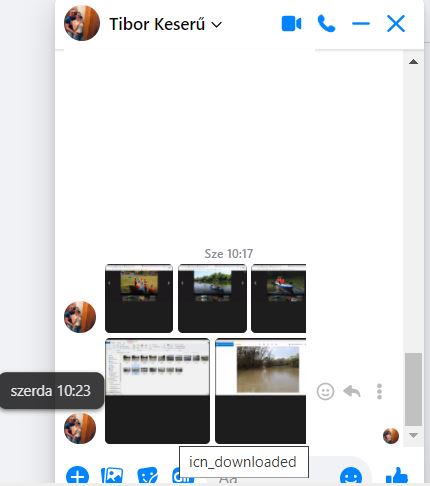Open Tibor Keserű's profile picture in header
The width and height of the screenshot is (430, 486).
82,23
